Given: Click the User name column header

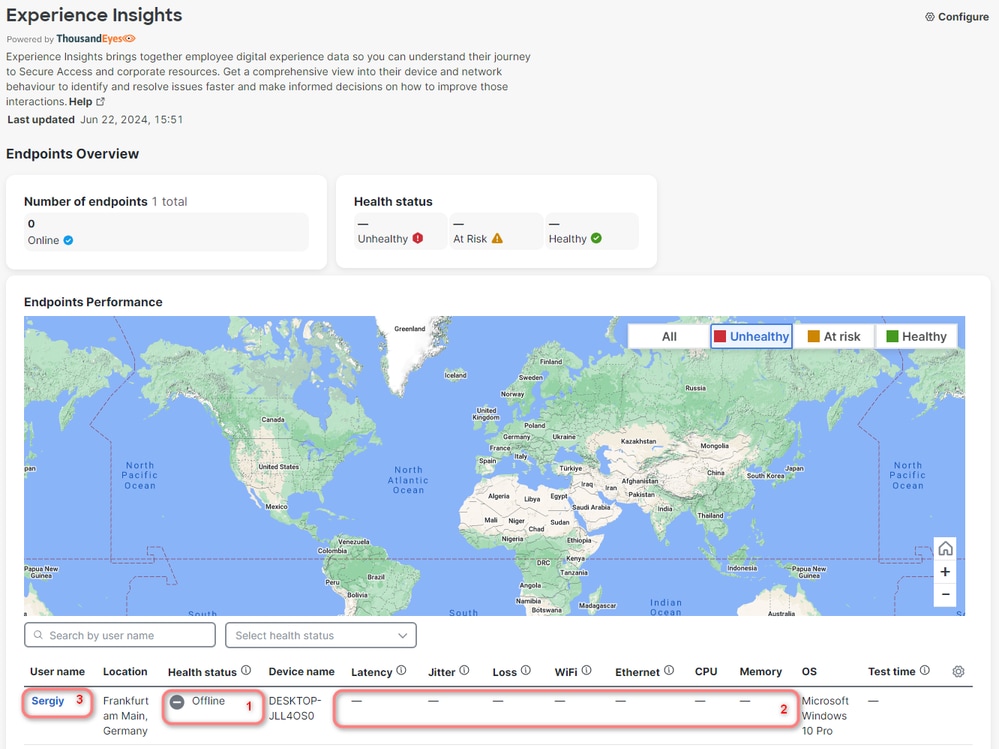Looking at the screenshot, I should (x=57, y=671).
